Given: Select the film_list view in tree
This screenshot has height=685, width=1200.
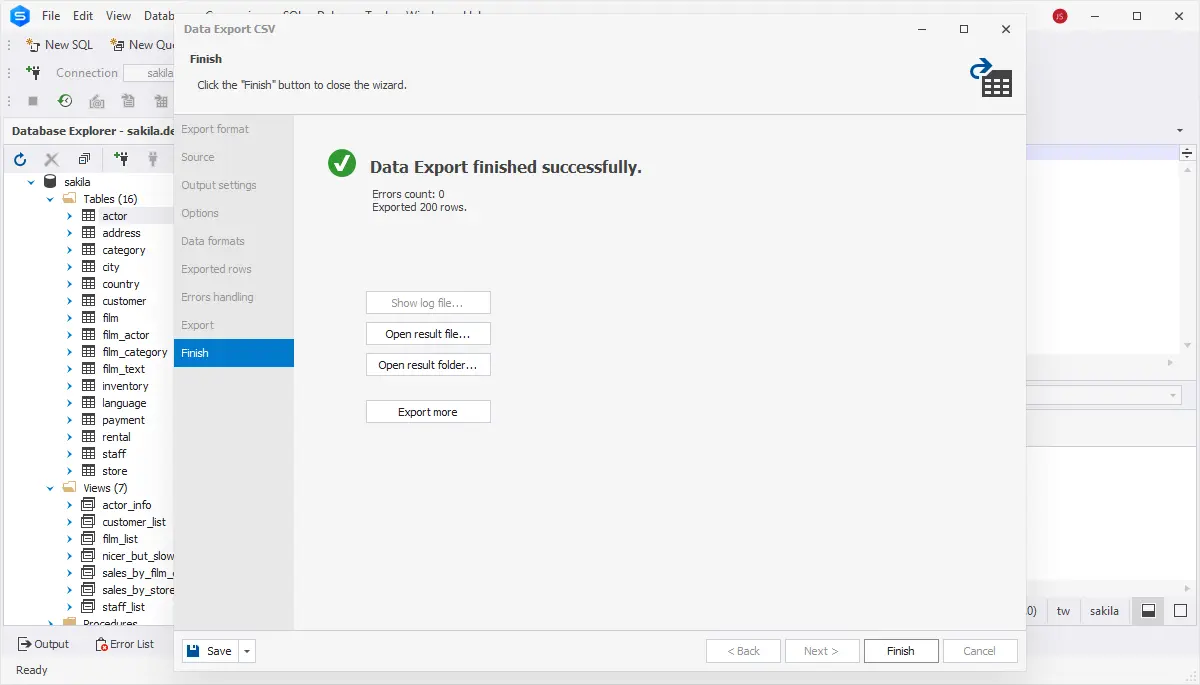Looking at the screenshot, I should point(120,539).
